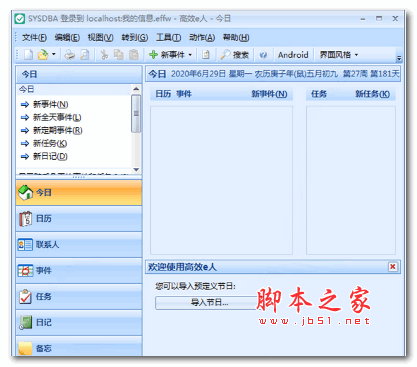Close the 欢迎使用高效e人 welcome panel
This screenshot has width=417, height=367.
(393, 267)
